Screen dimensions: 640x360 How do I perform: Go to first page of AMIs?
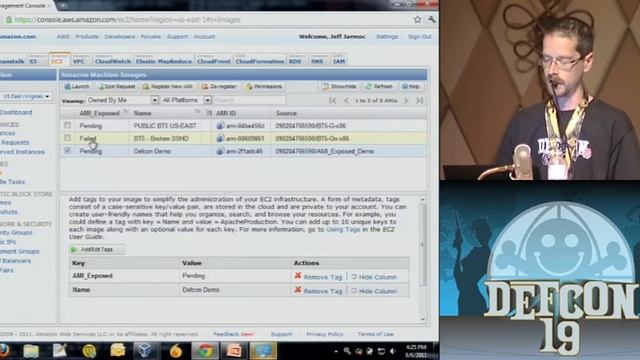[x=333, y=100]
